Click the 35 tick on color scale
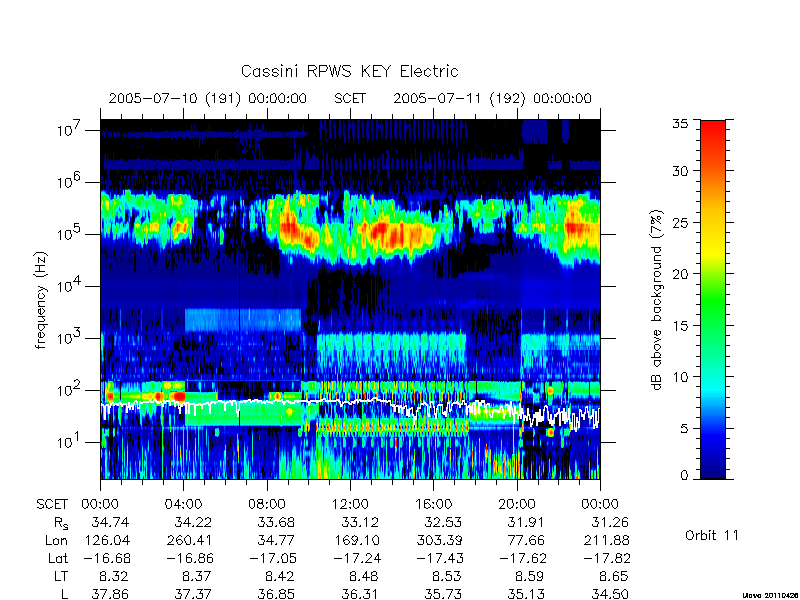This screenshot has height=600, width=800. click(x=680, y=124)
